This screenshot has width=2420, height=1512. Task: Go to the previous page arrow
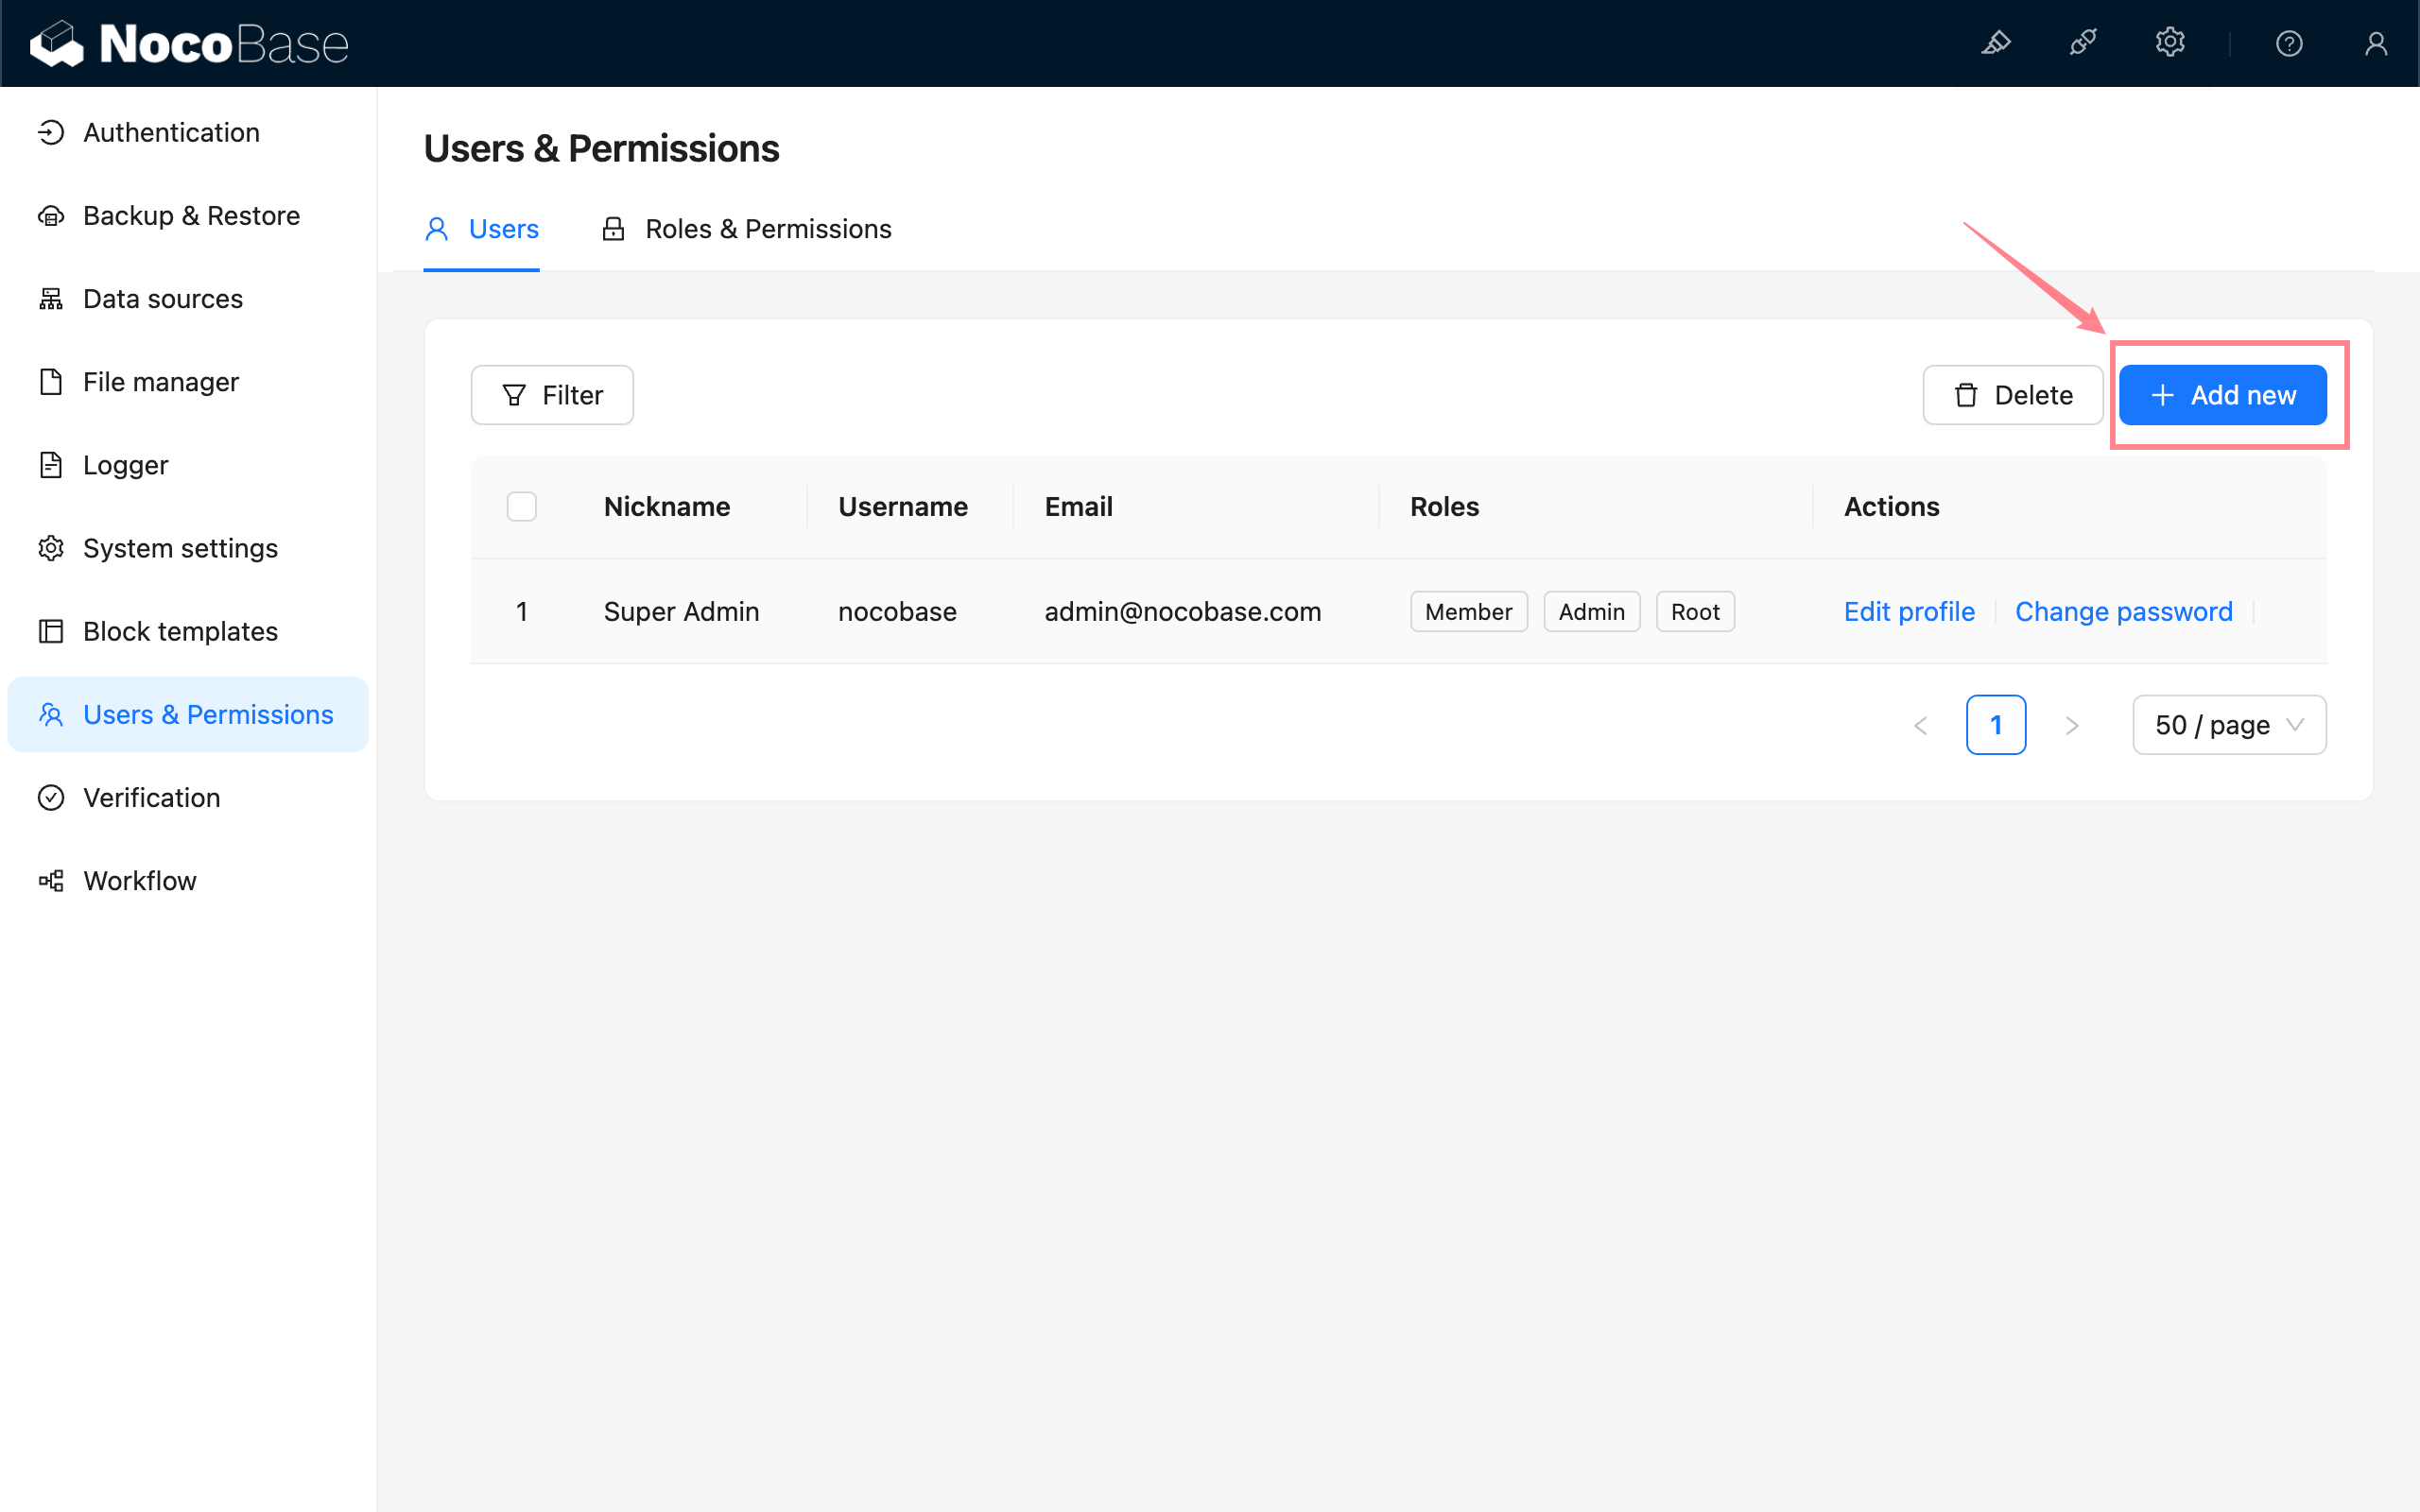point(1920,725)
